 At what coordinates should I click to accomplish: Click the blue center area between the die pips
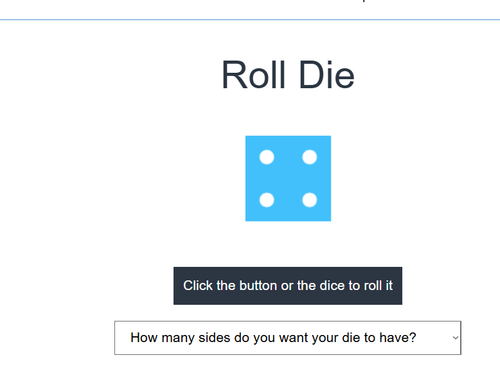(288, 178)
